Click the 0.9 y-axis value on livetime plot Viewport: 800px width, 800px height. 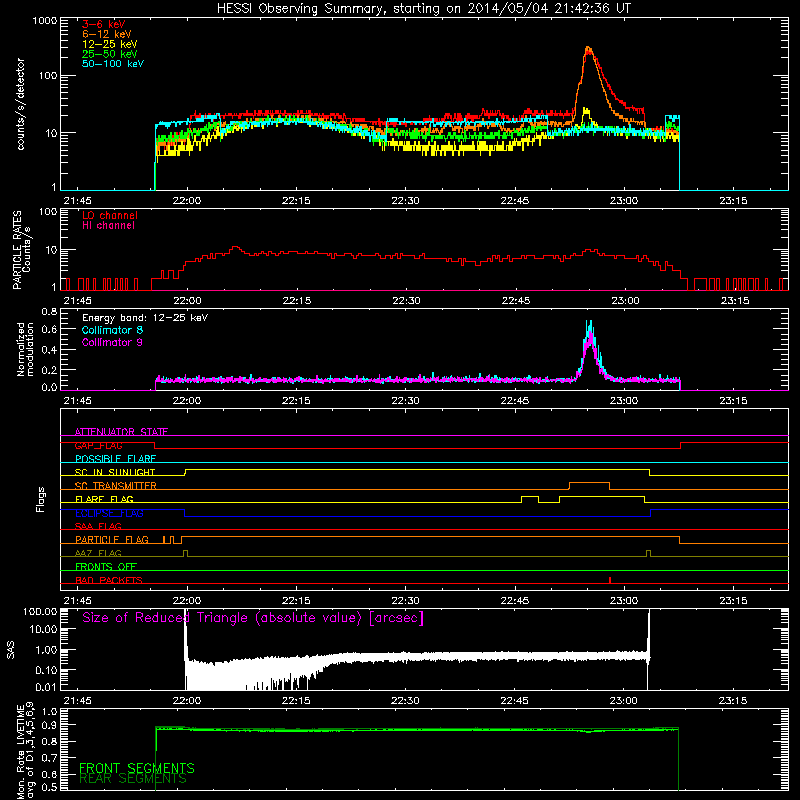coord(49,725)
